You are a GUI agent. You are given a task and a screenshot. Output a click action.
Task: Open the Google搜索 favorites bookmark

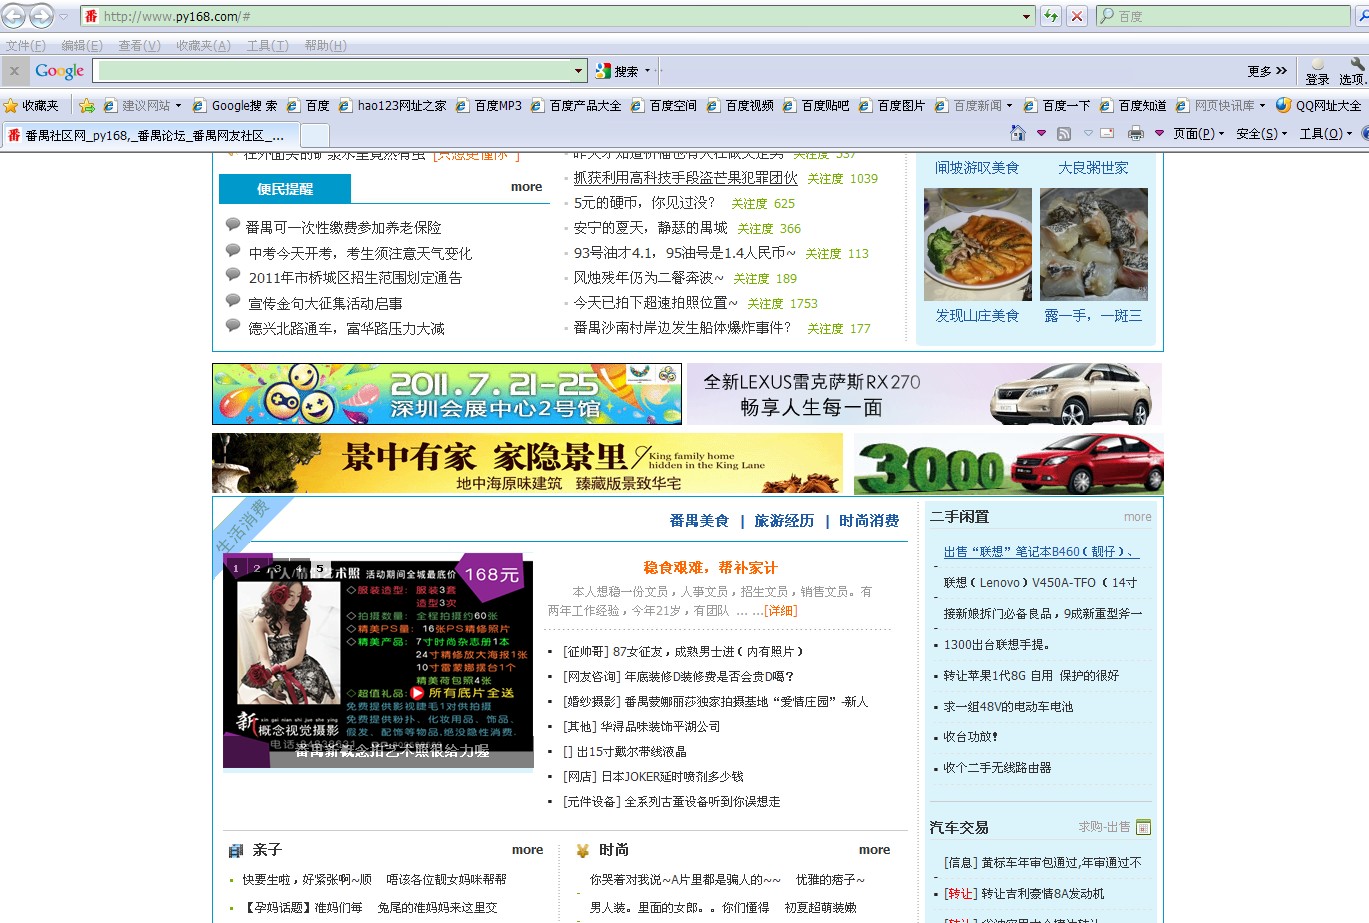click(235, 105)
